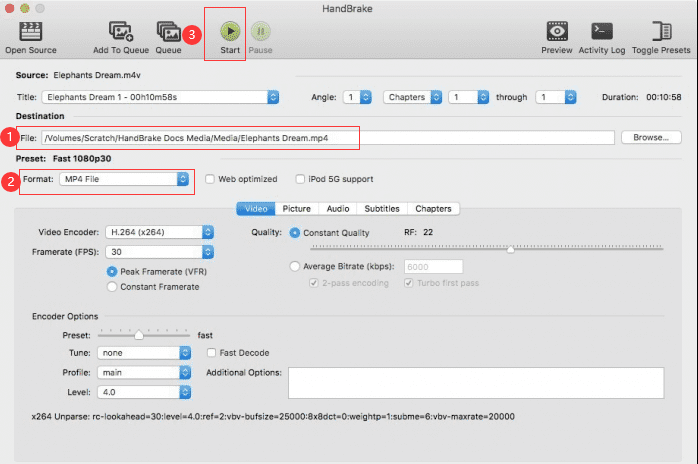
Task: Enable iPod 5G support checkbox
Action: 300,179
